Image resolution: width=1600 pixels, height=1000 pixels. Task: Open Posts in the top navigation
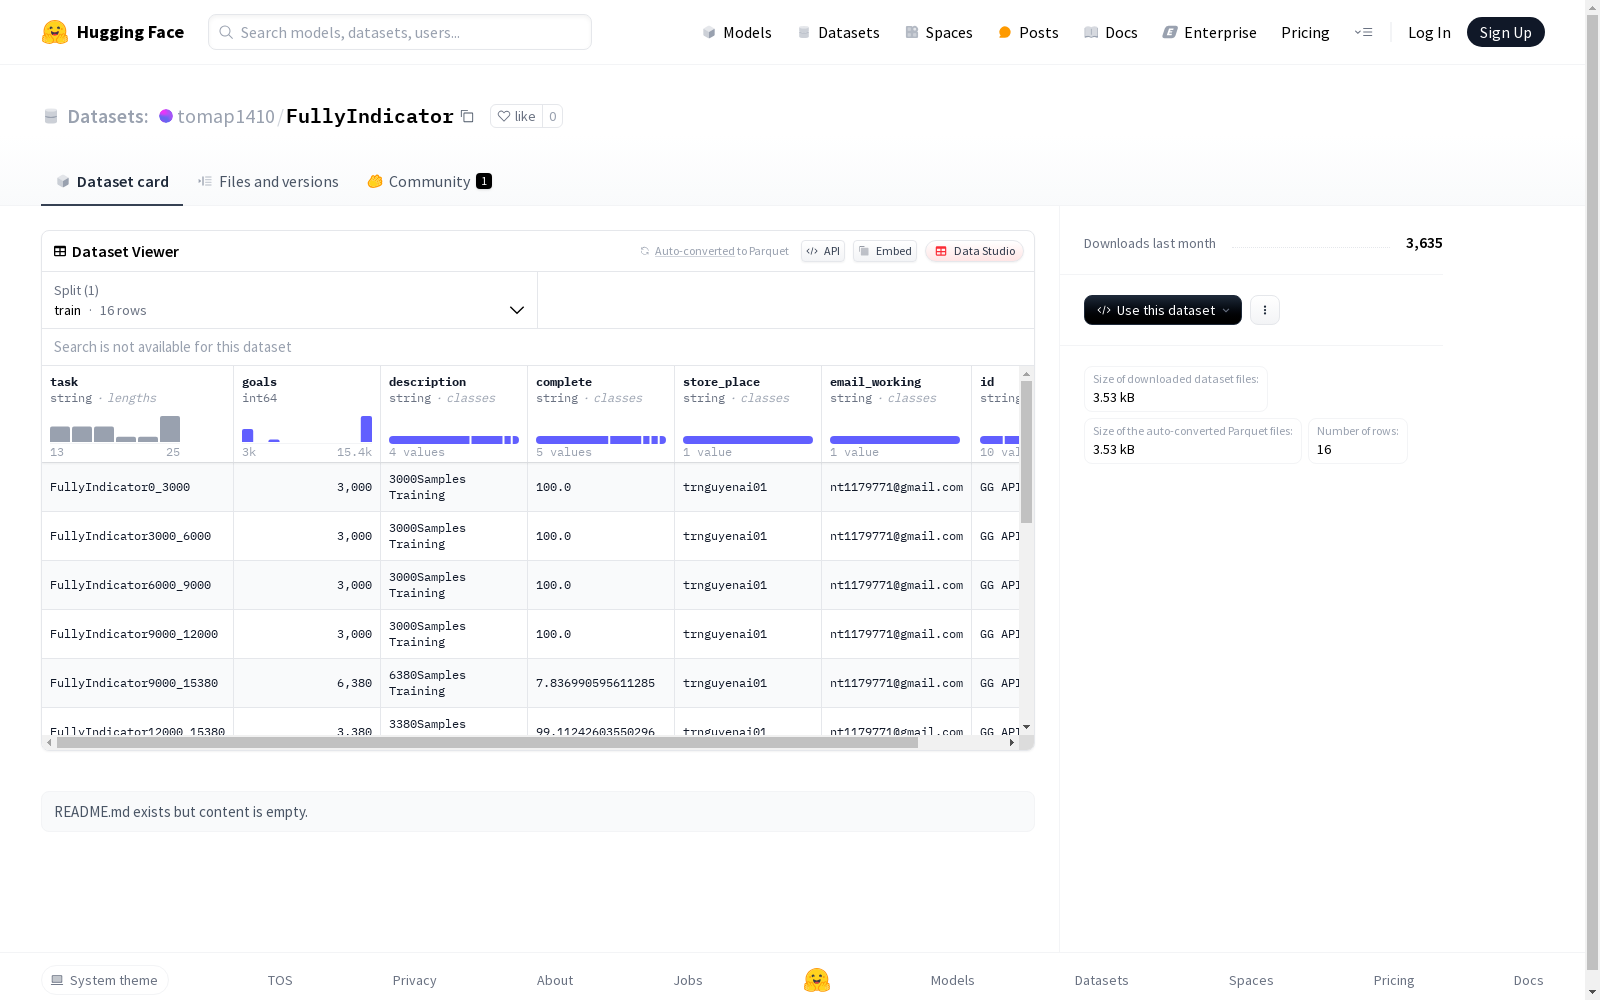pos(1028,32)
